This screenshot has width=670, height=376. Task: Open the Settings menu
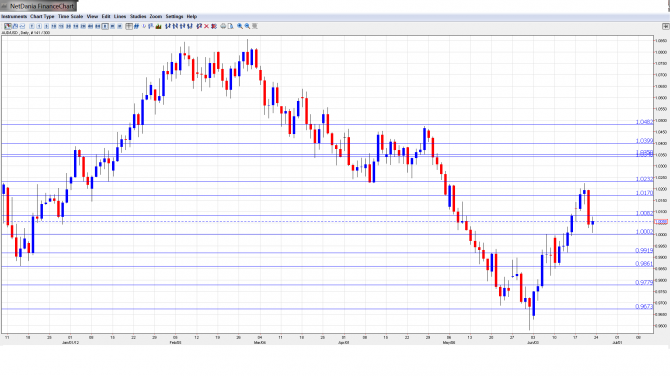click(174, 16)
